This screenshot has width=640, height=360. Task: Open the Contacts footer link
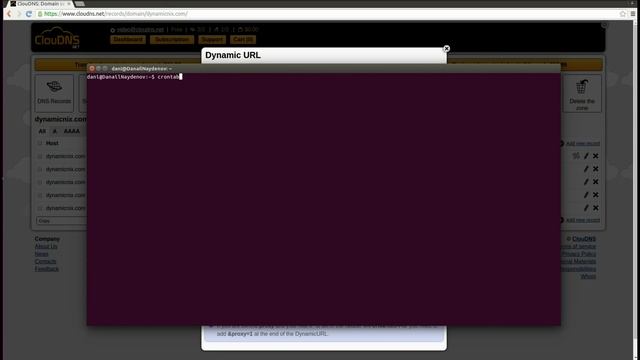45,261
